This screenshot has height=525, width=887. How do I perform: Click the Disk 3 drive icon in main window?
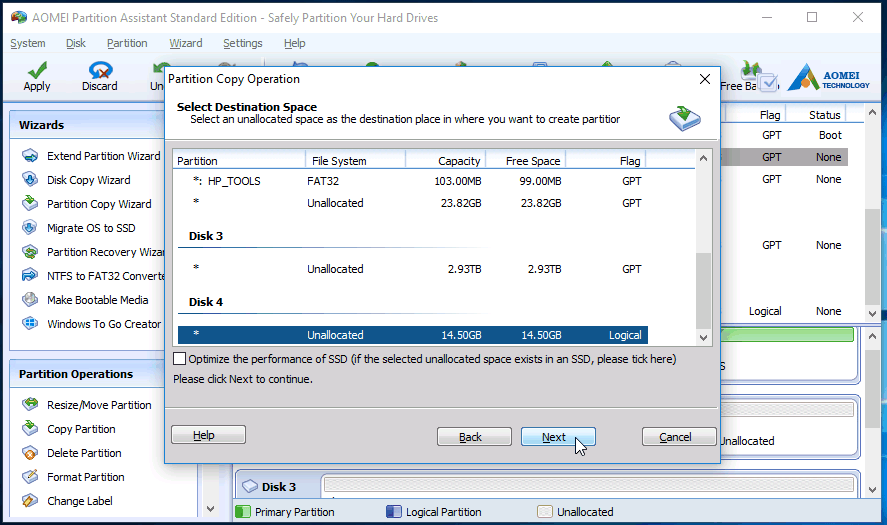[x=250, y=487]
